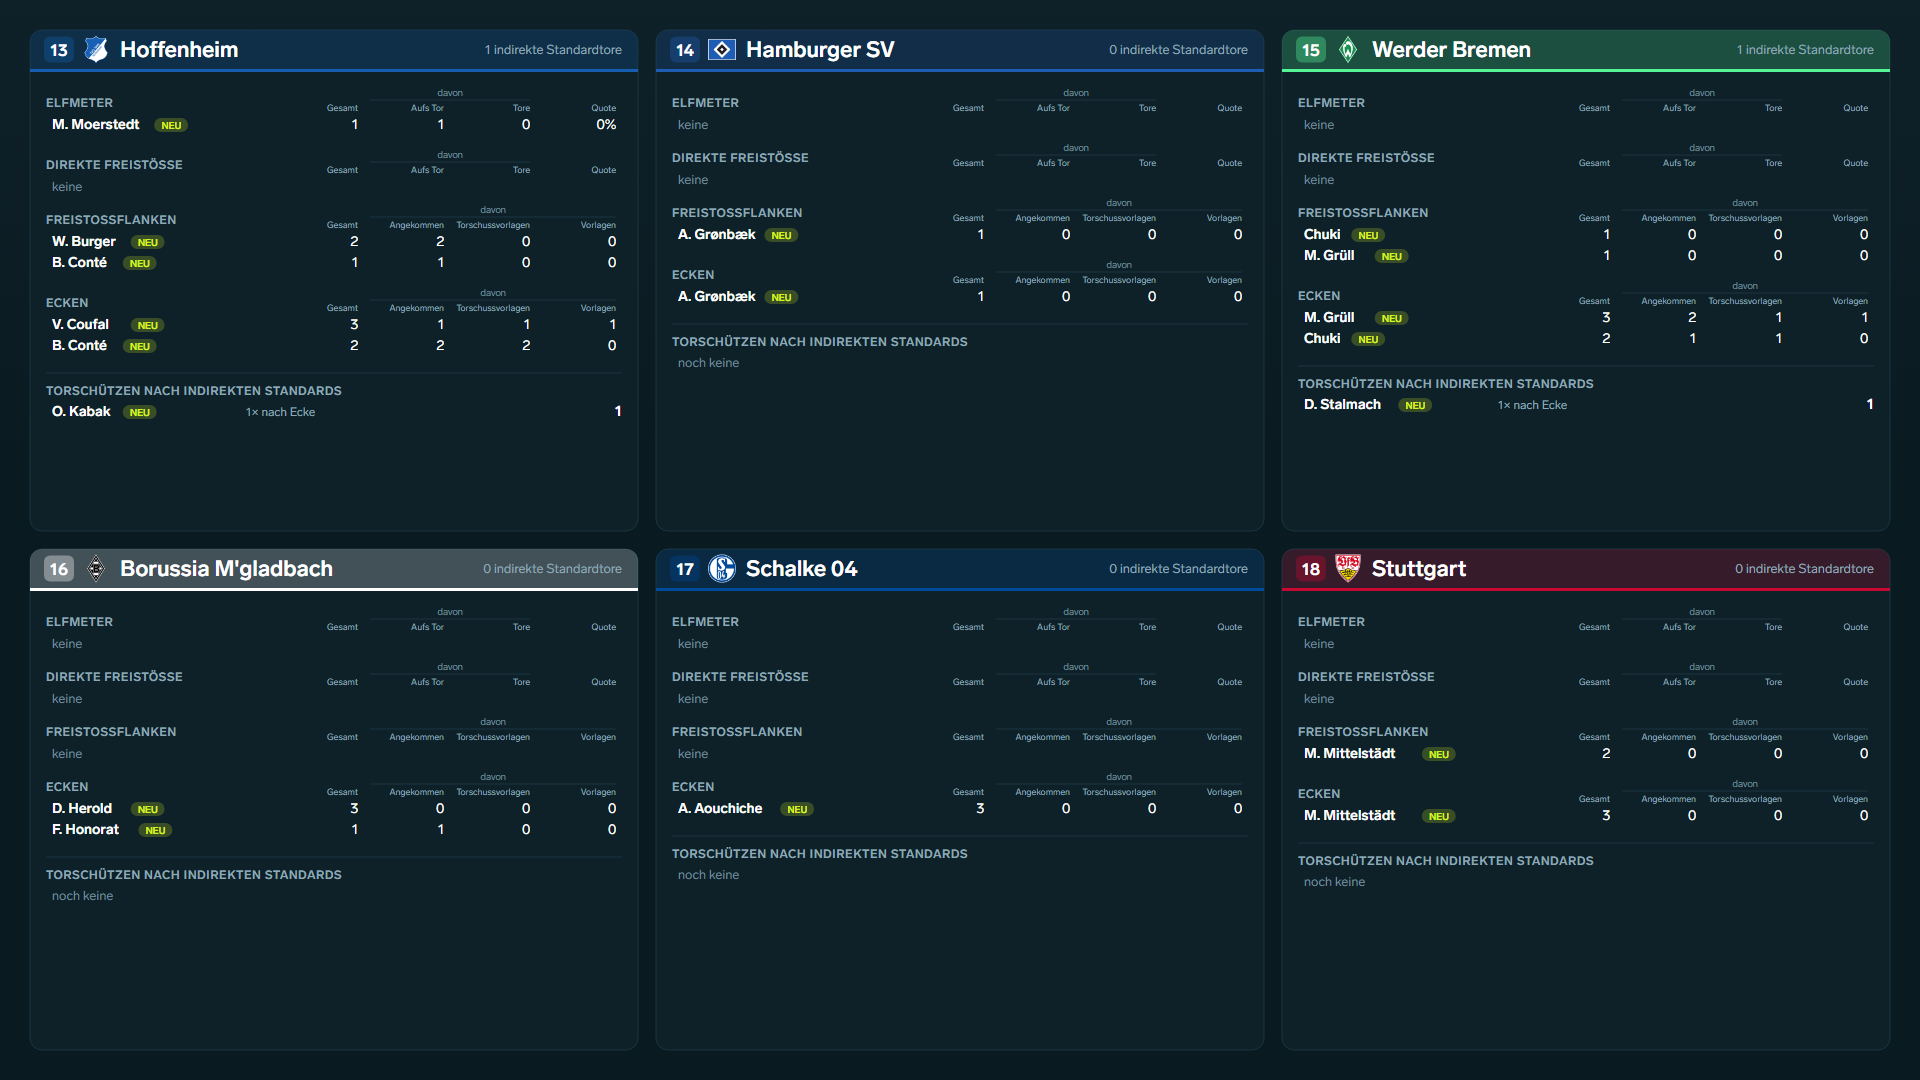Click Hamburger SV's DIREKTE FREISTÖSSE heading
The width and height of the screenshot is (1920, 1080).
[x=740, y=158]
